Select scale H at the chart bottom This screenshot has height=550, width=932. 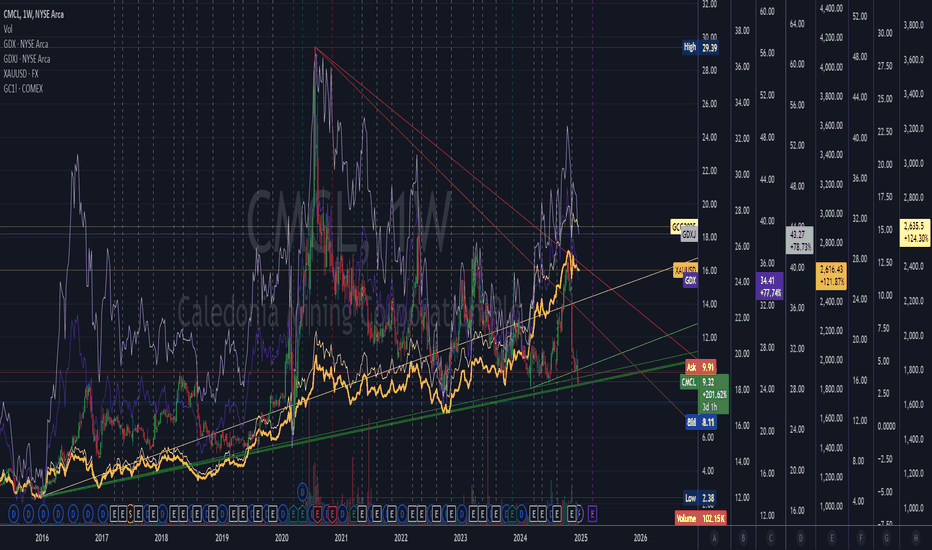point(915,538)
